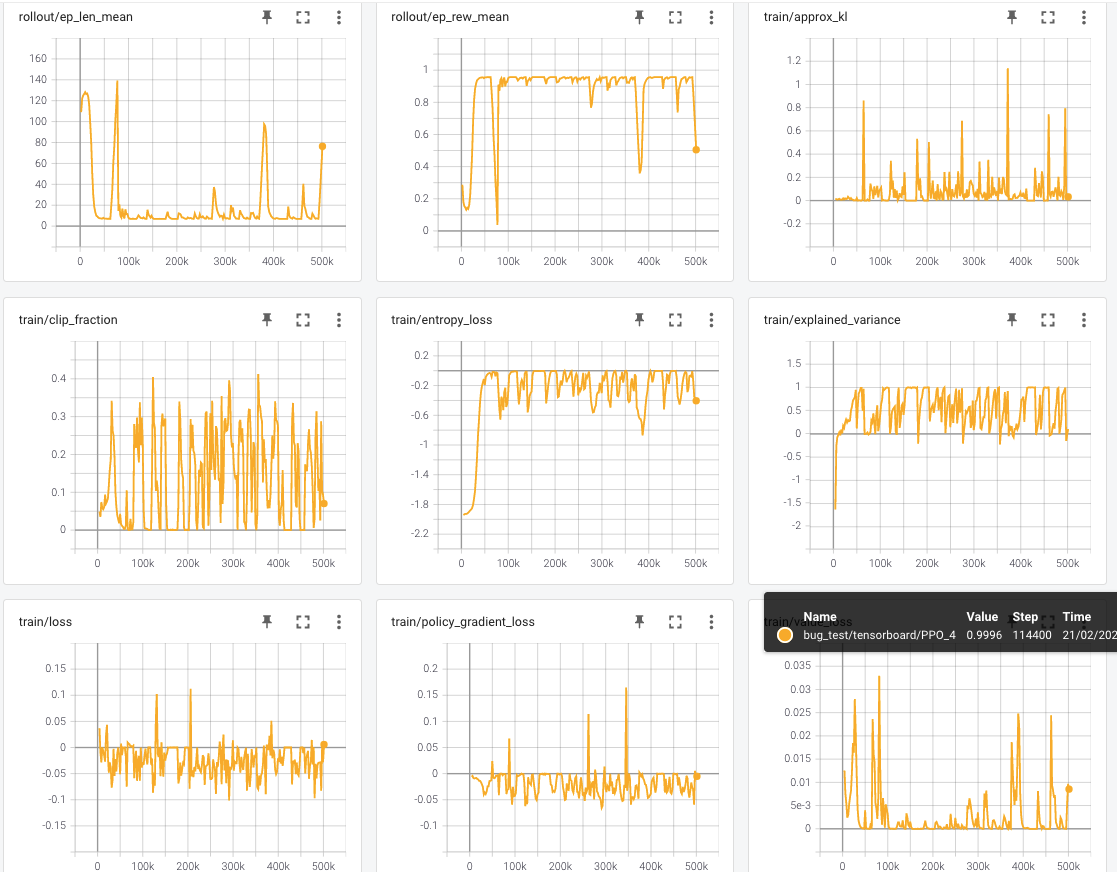Open three-dot menu on train/approx_kl
The height and width of the screenshot is (872, 1117).
[1084, 17]
